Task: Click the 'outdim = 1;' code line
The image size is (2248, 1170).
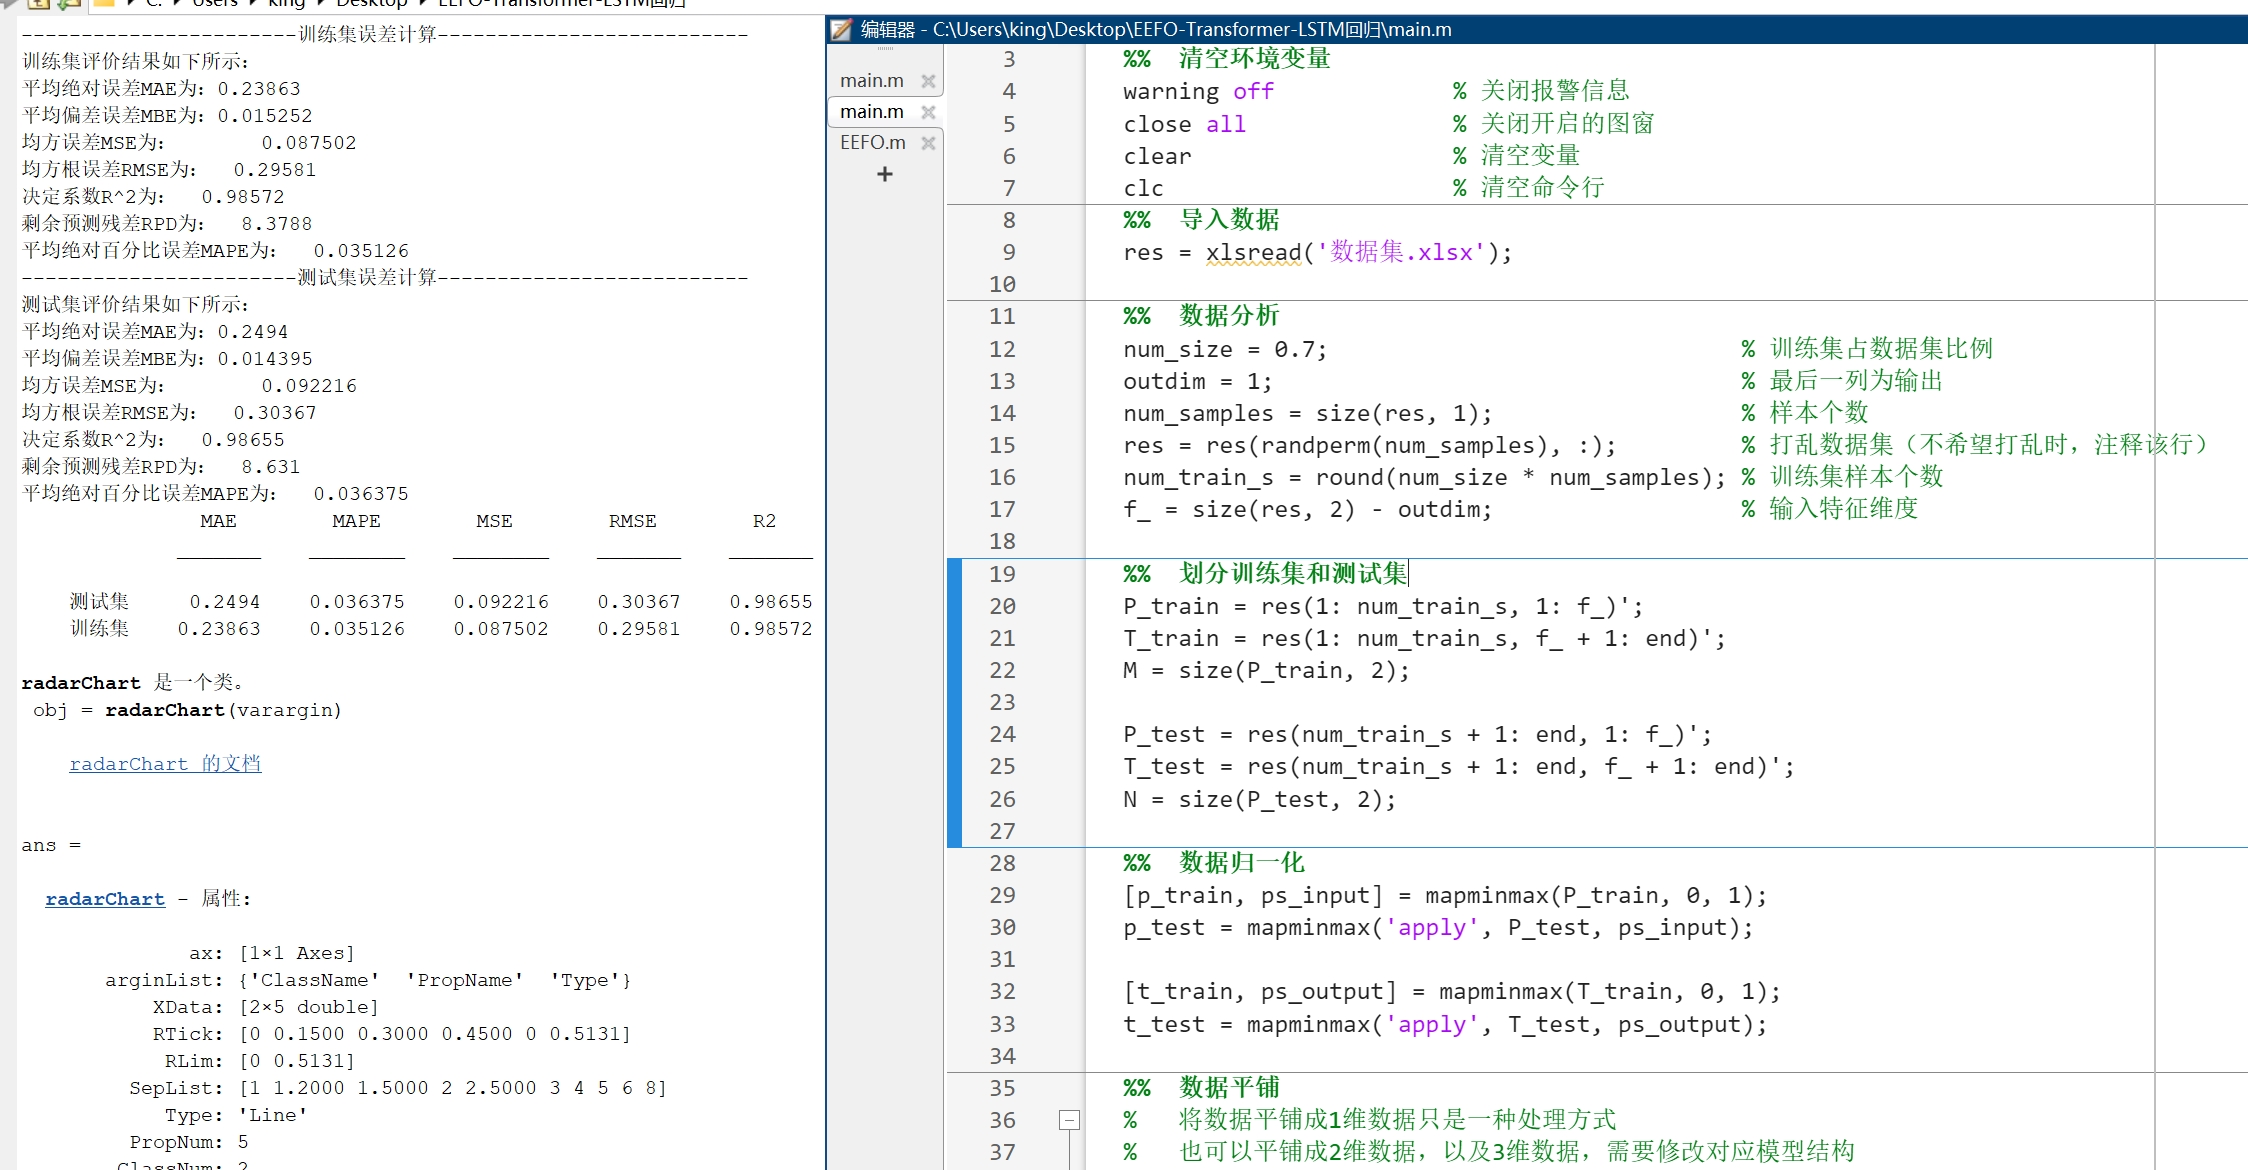Action: coord(1197,381)
